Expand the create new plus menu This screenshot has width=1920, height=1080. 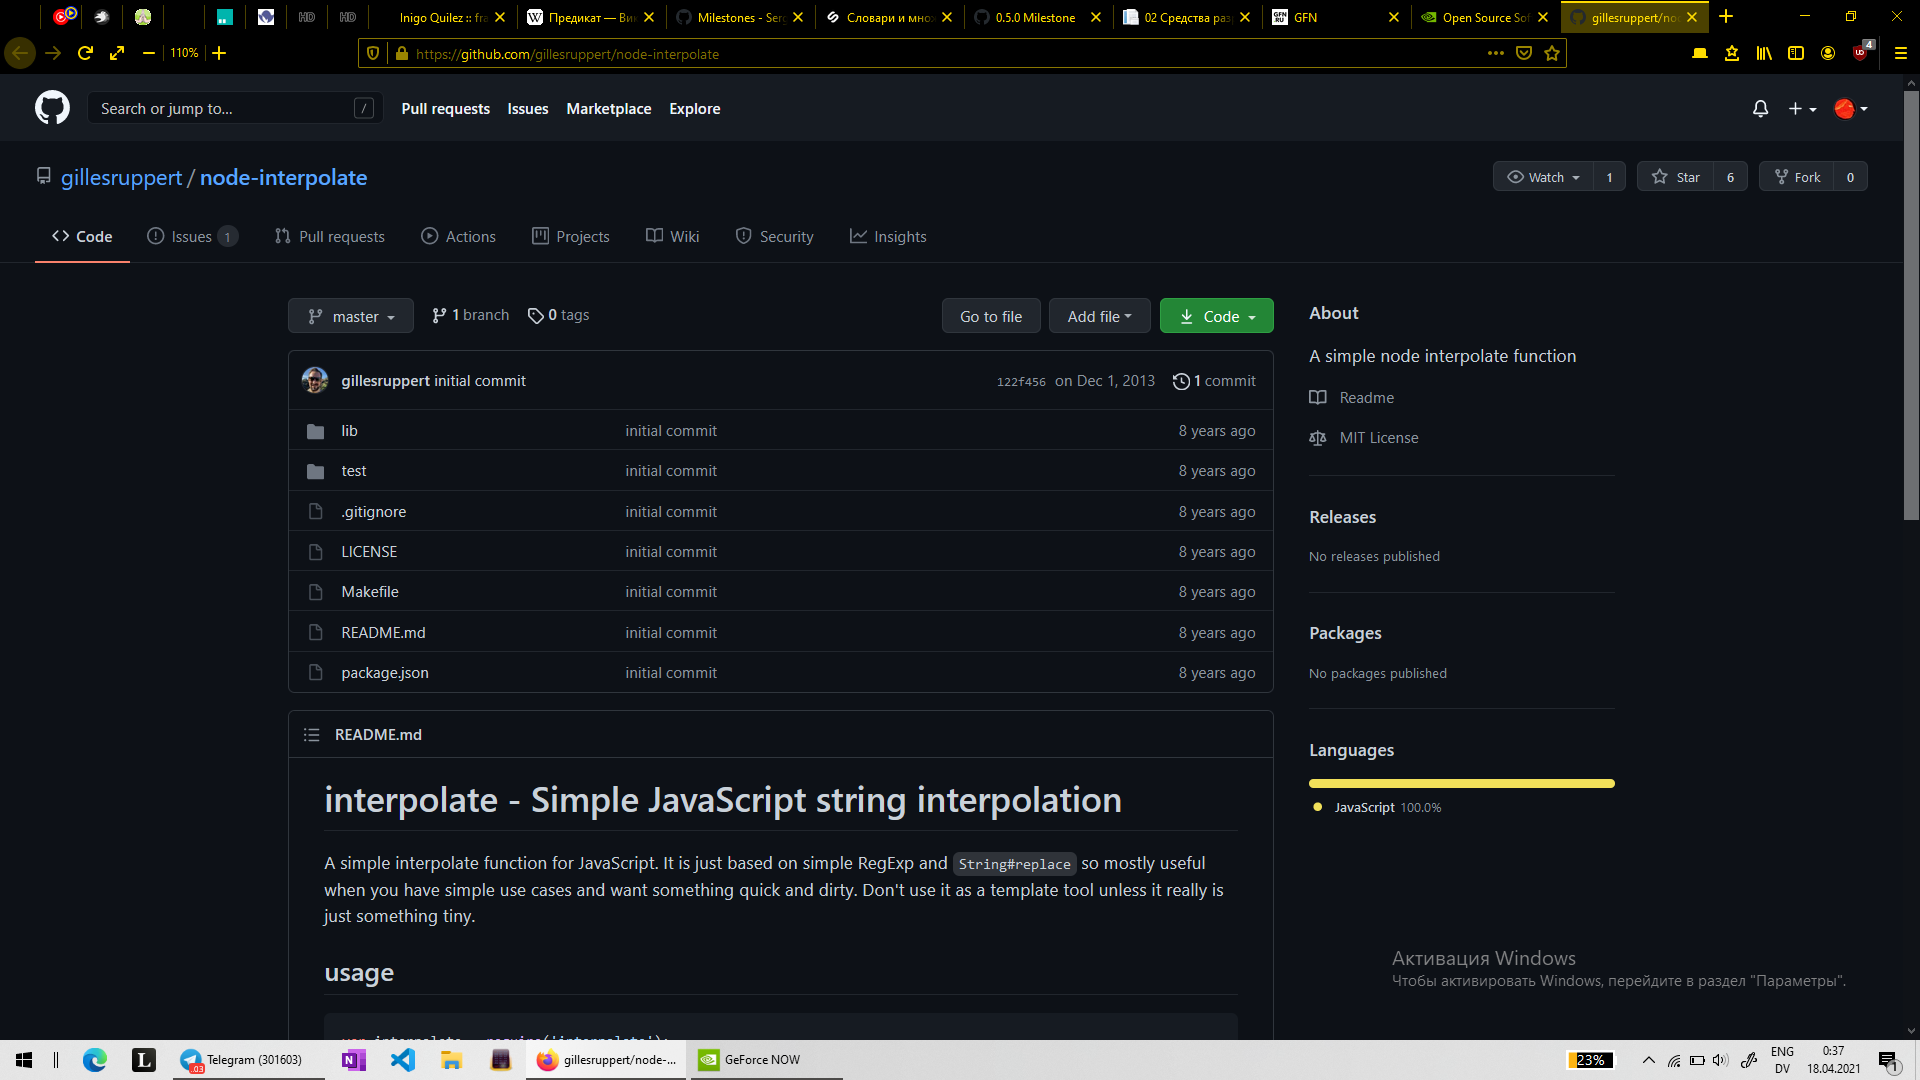1802,108
